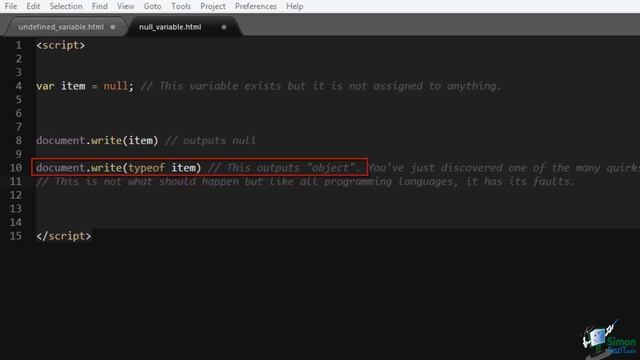Close undefined_variable.html tab via unsaved dot
Image resolution: width=640 pixels, height=360 pixels.
point(113,27)
